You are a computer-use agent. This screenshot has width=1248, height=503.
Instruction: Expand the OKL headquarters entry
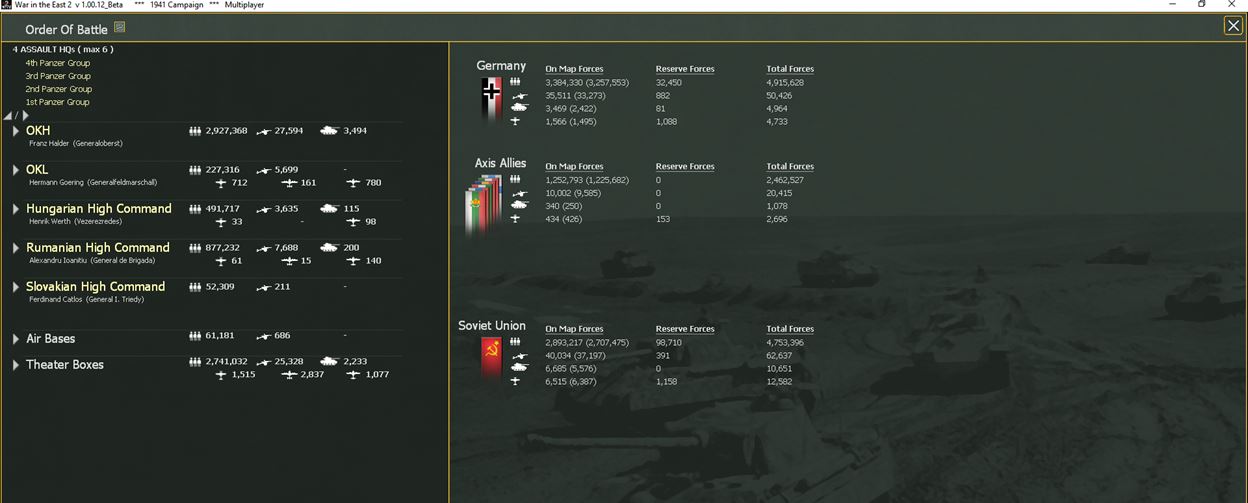click(16, 170)
